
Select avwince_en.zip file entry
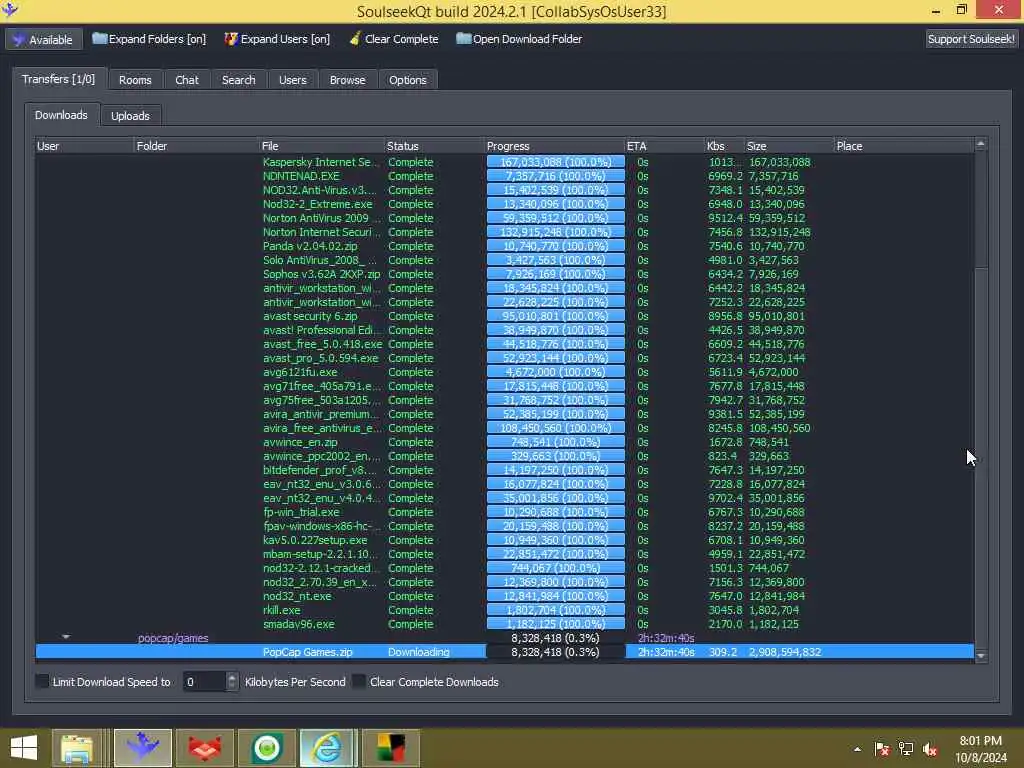click(x=300, y=442)
